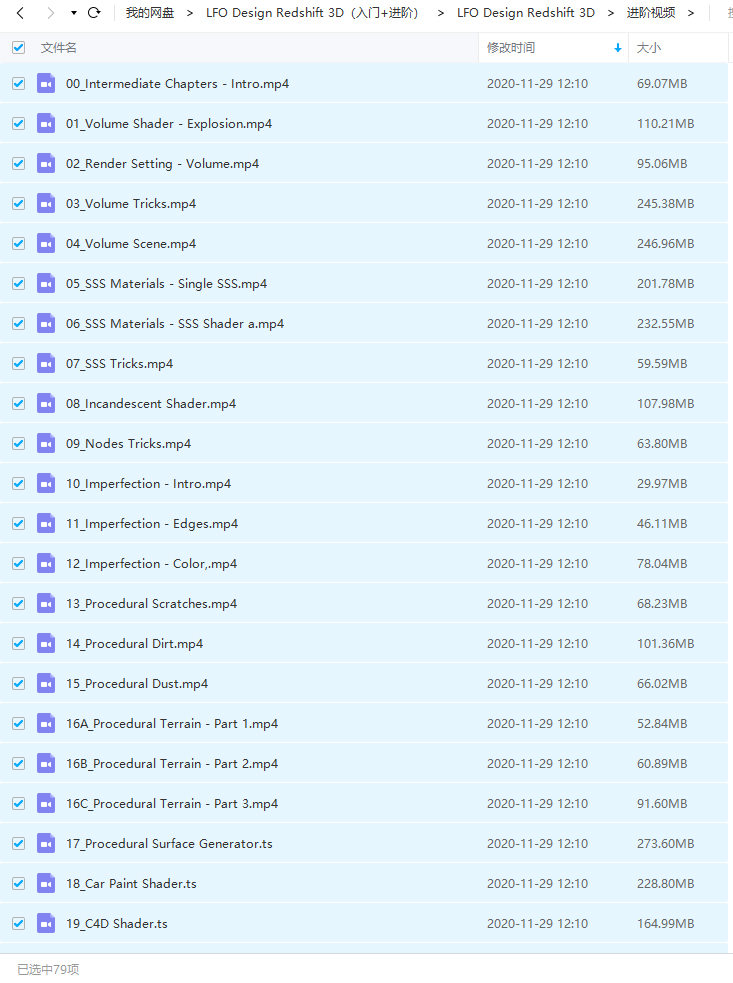Click video icon of 19_C4D Shader.ts
This screenshot has height=983, width=733.
click(x=46, y=923)
